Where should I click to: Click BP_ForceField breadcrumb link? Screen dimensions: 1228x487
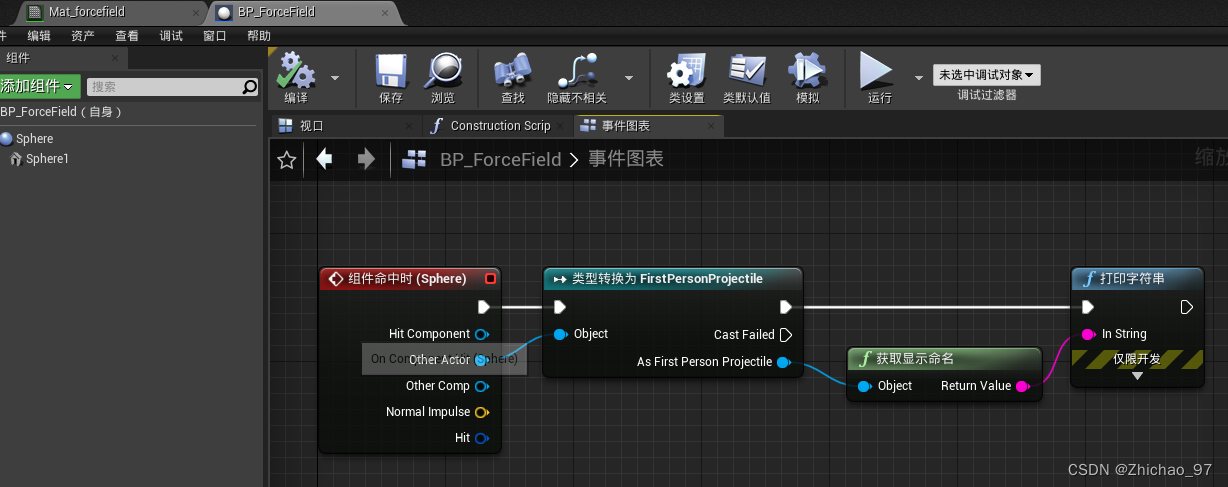tap(501, 159)
